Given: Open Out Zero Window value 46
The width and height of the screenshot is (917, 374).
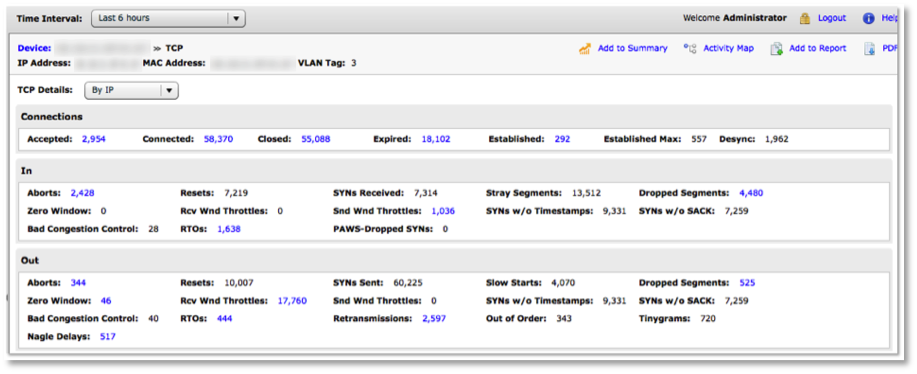Looking at the screenshot, I should [106, 301].
